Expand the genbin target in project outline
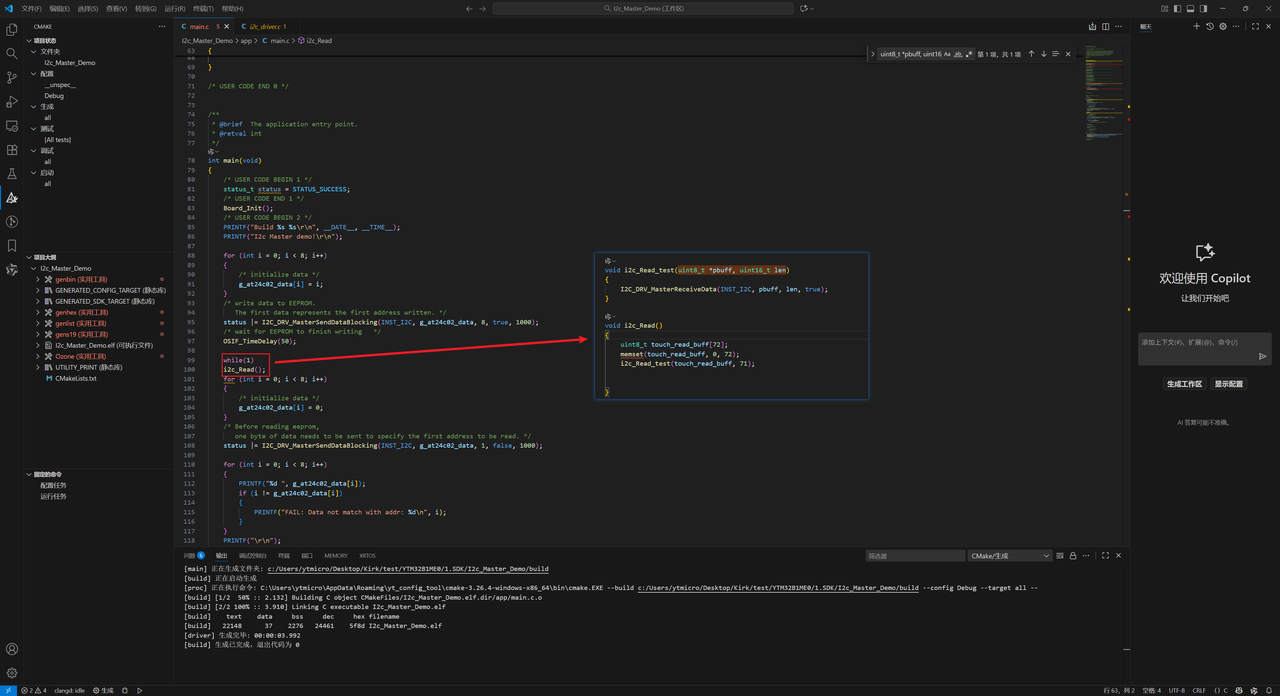This screenshot has width=1280, height=696. 38,280
